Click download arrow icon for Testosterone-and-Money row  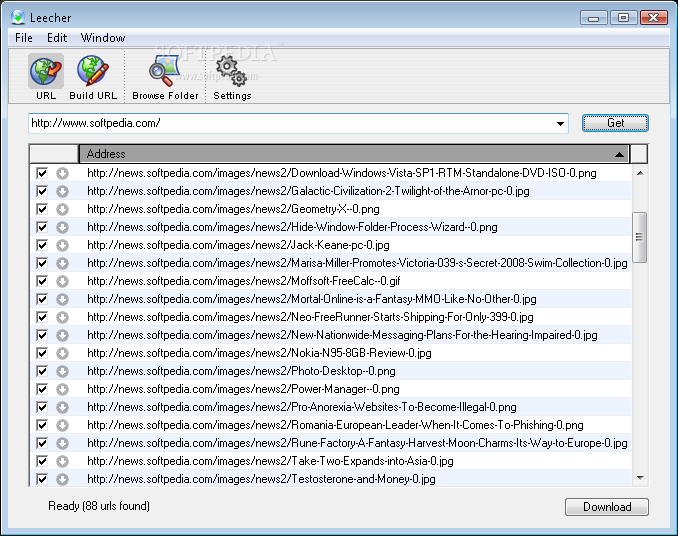click(x=62, y=479)
